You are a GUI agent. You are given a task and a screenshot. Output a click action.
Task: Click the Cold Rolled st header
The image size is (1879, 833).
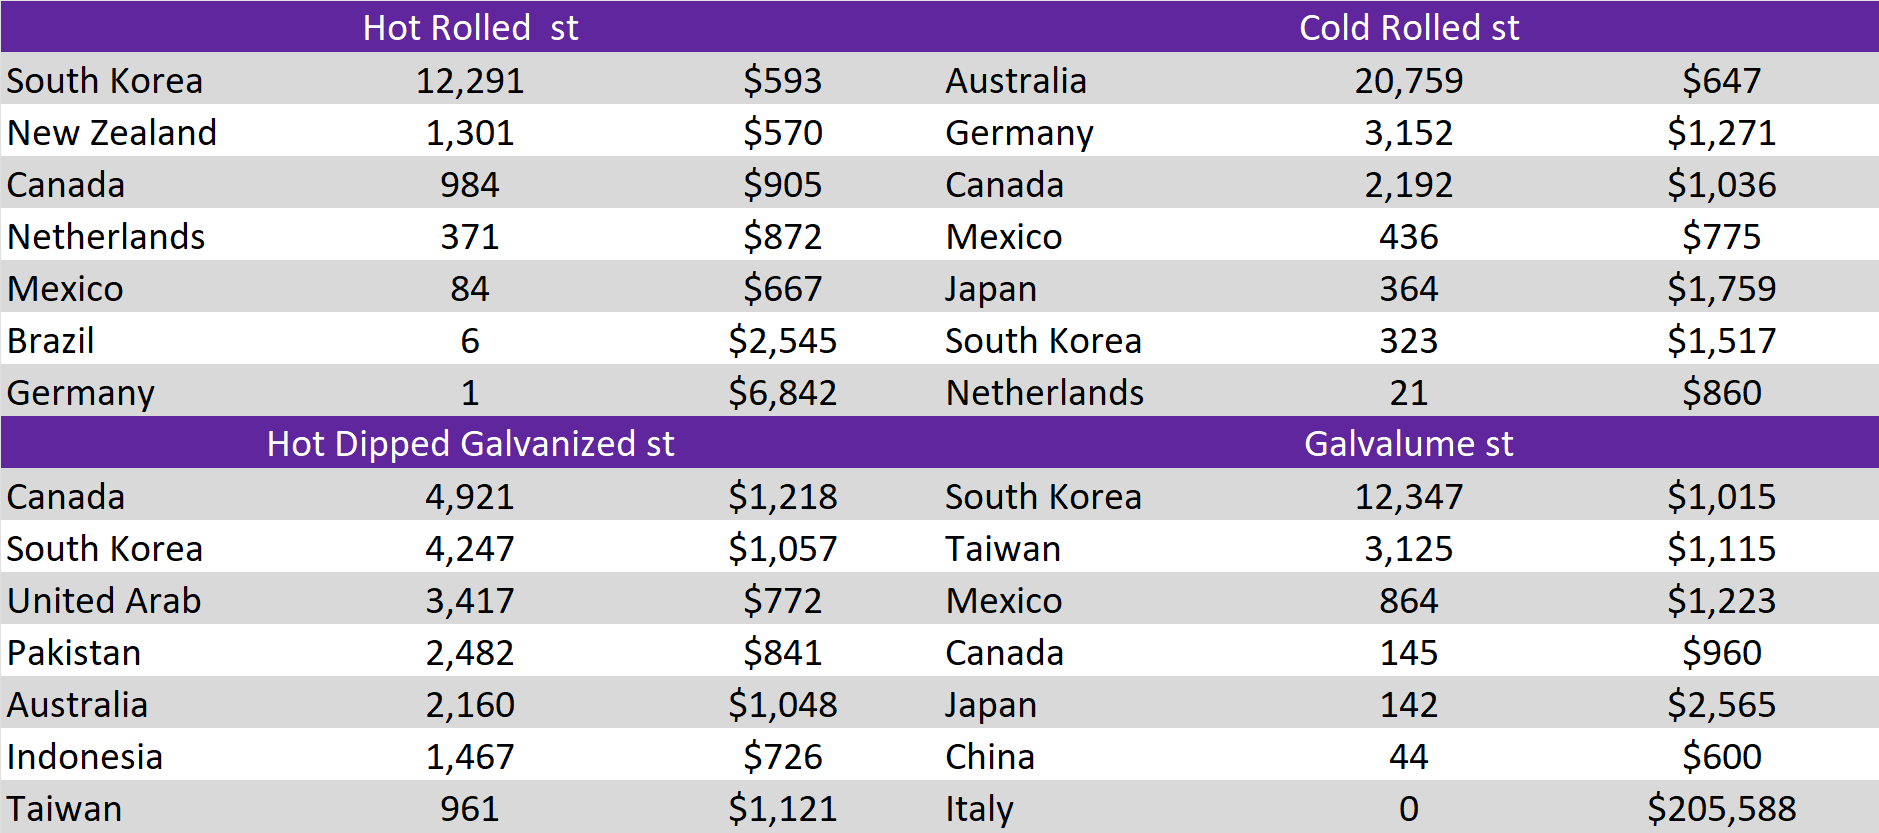pos(1408,27)
